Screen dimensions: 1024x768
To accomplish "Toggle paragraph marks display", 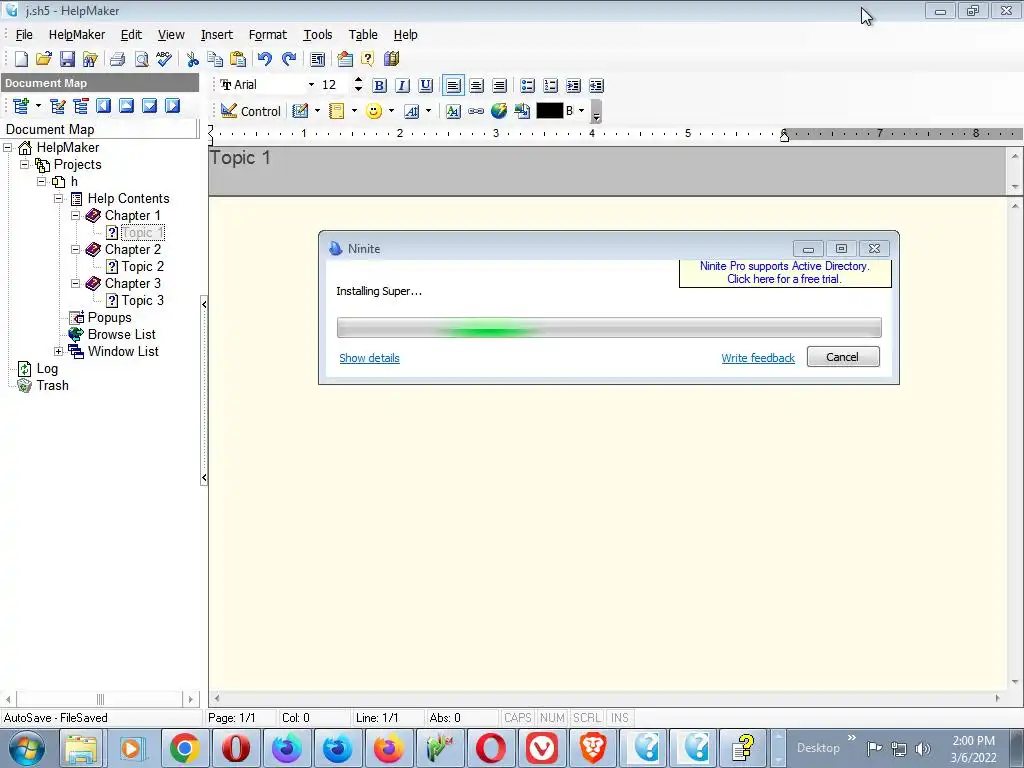I will point(317,59).
